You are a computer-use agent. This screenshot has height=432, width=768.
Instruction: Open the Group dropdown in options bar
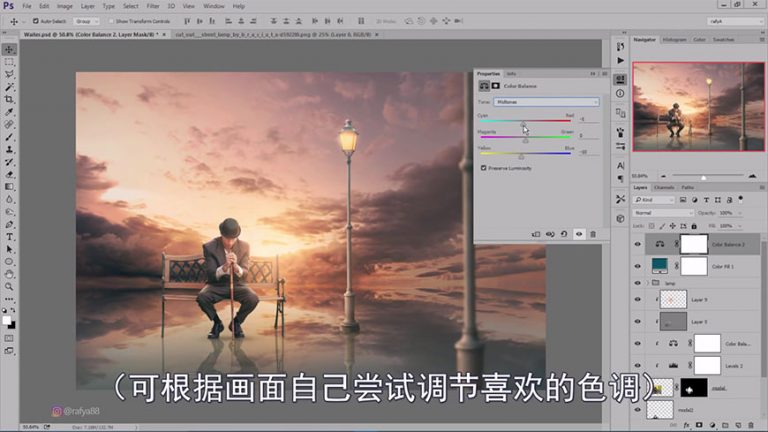(86, 21)
